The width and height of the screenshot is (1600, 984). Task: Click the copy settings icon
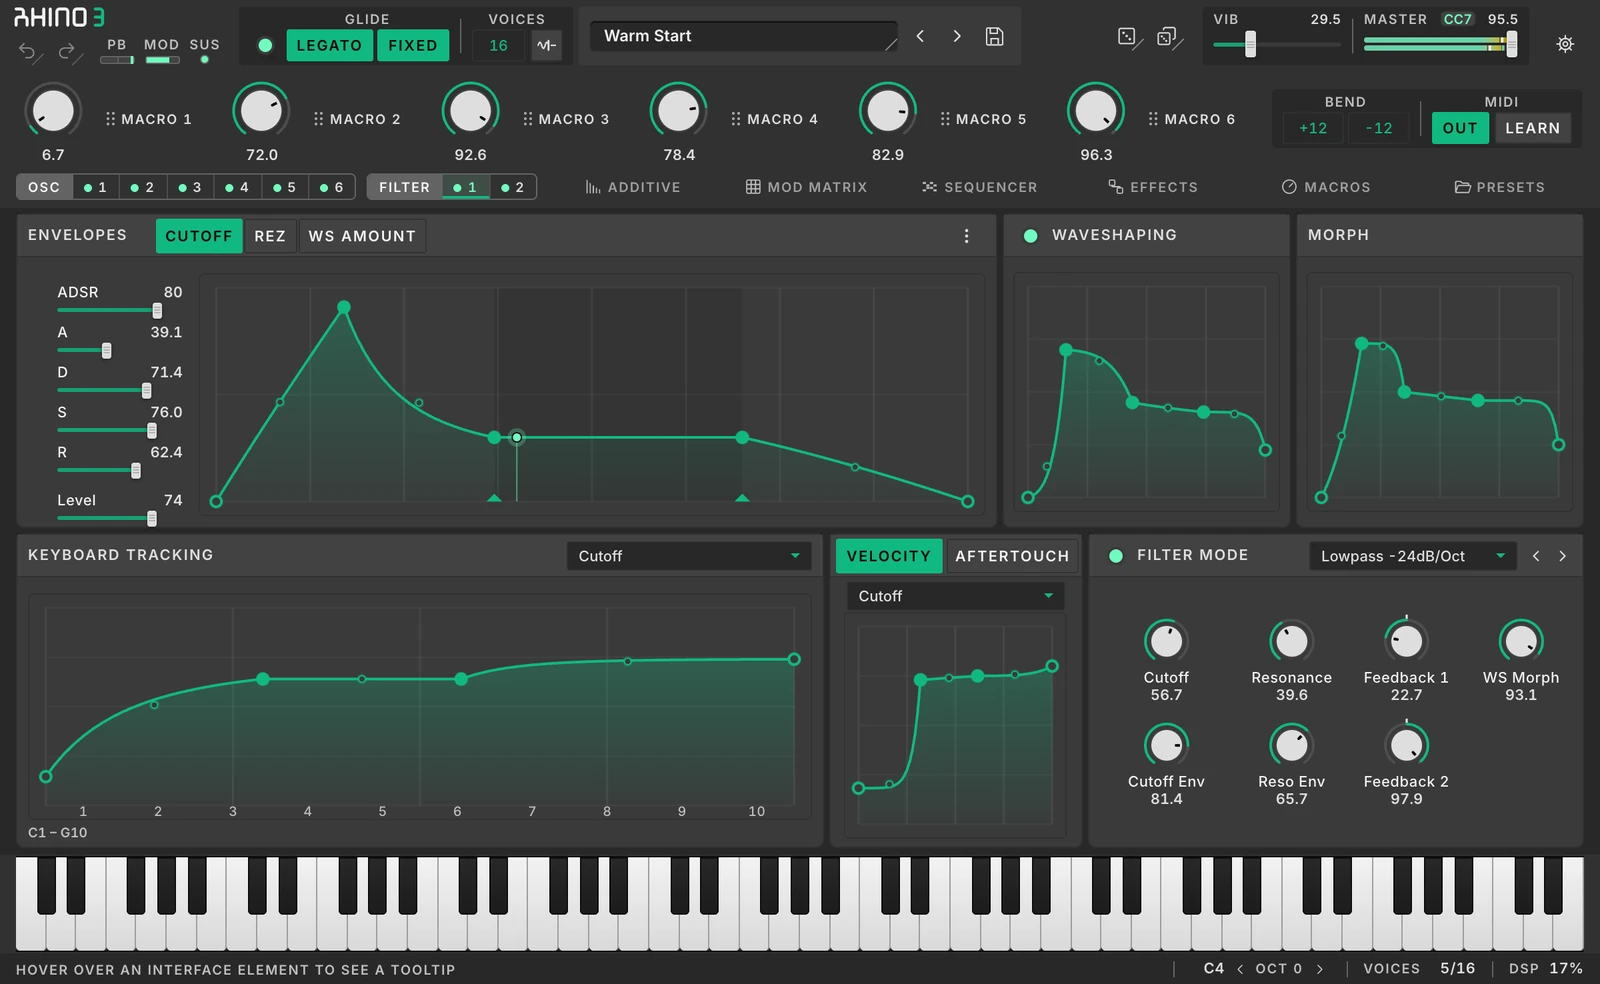[1167, 37]
